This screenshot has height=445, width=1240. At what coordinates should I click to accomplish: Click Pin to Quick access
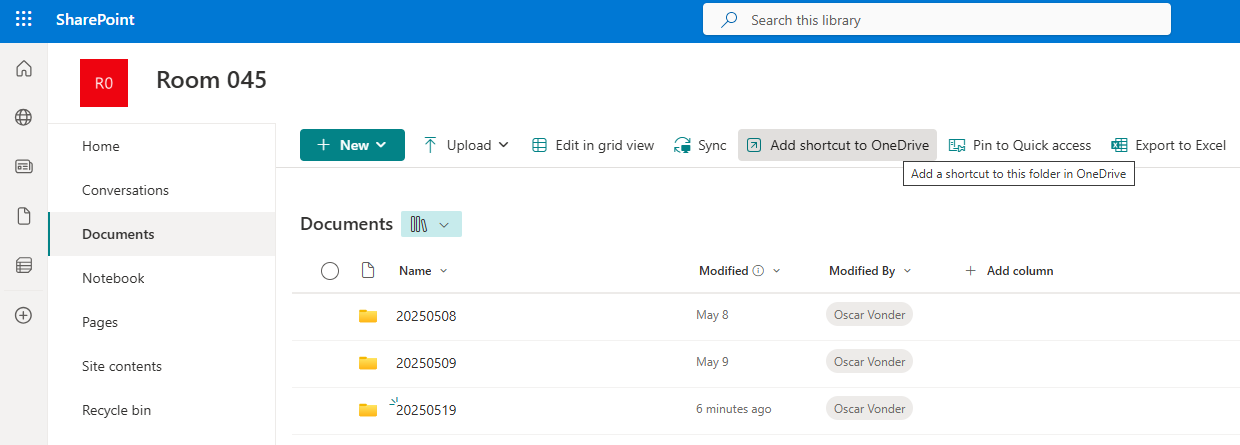tap(1020, 145)
